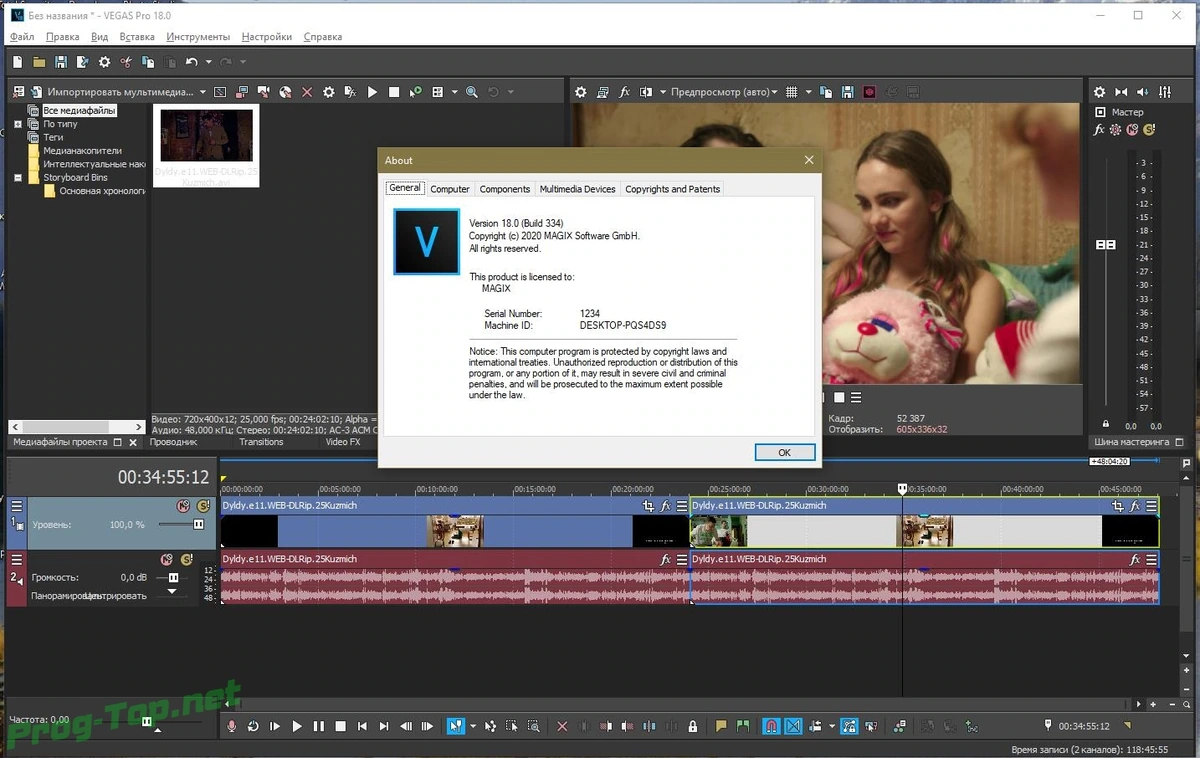Toggle record with the timeline microphone button
Image resolution: width=1200 pixels, height=758 pixels.
(x=232, y=726)
